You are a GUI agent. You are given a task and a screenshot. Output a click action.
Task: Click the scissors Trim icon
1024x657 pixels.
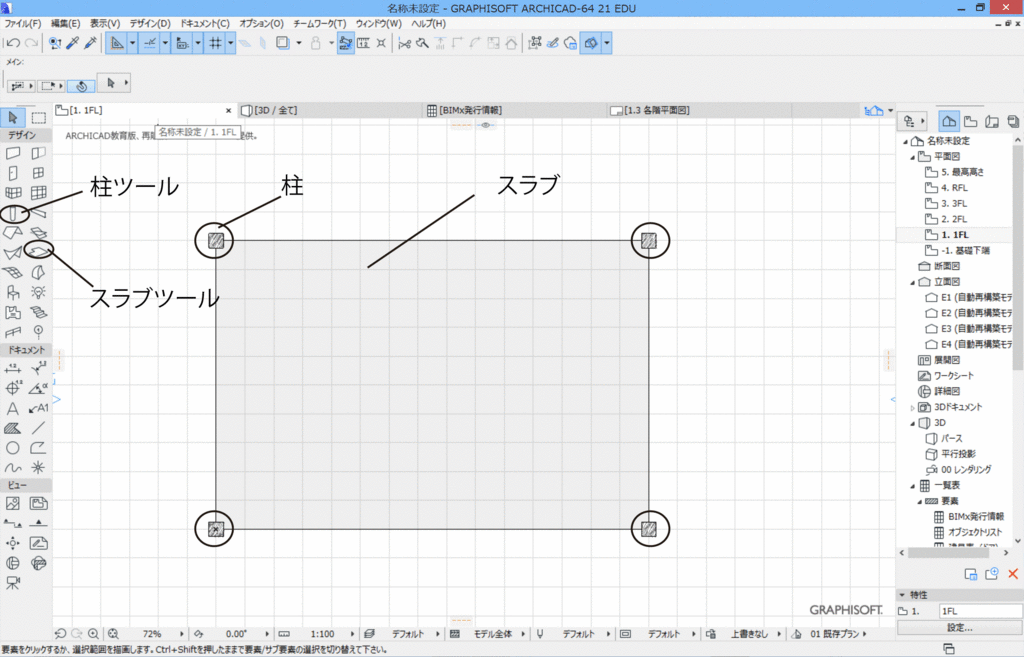(404, 43)
